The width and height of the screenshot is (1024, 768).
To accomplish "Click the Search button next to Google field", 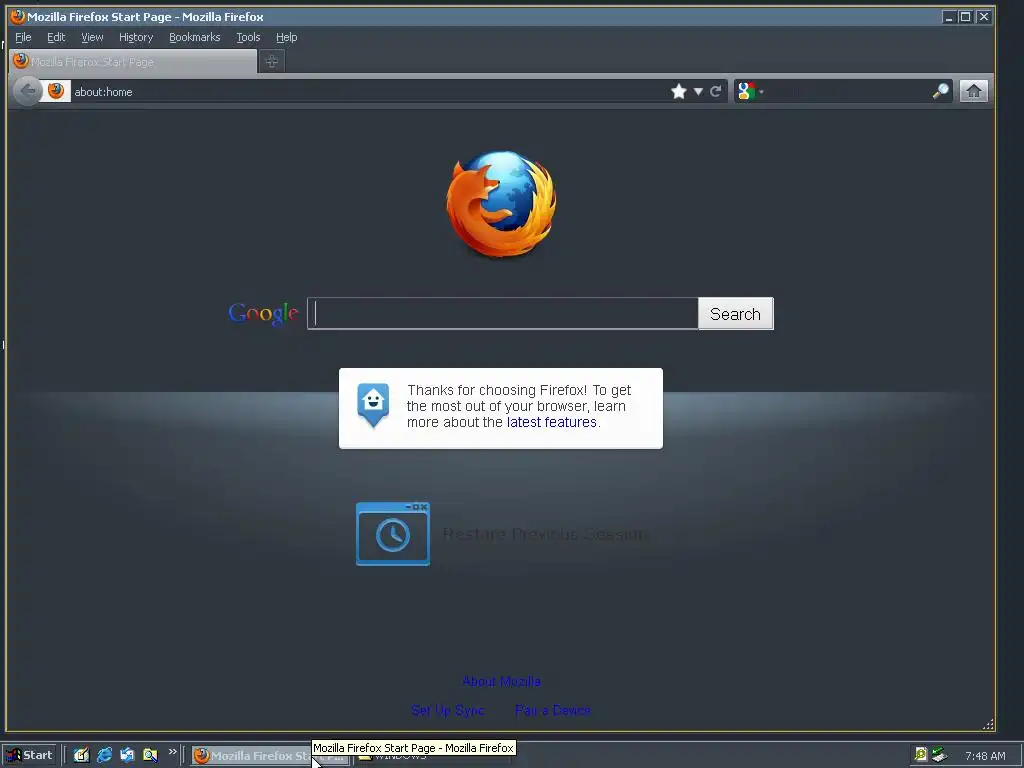I will point(735,314).
